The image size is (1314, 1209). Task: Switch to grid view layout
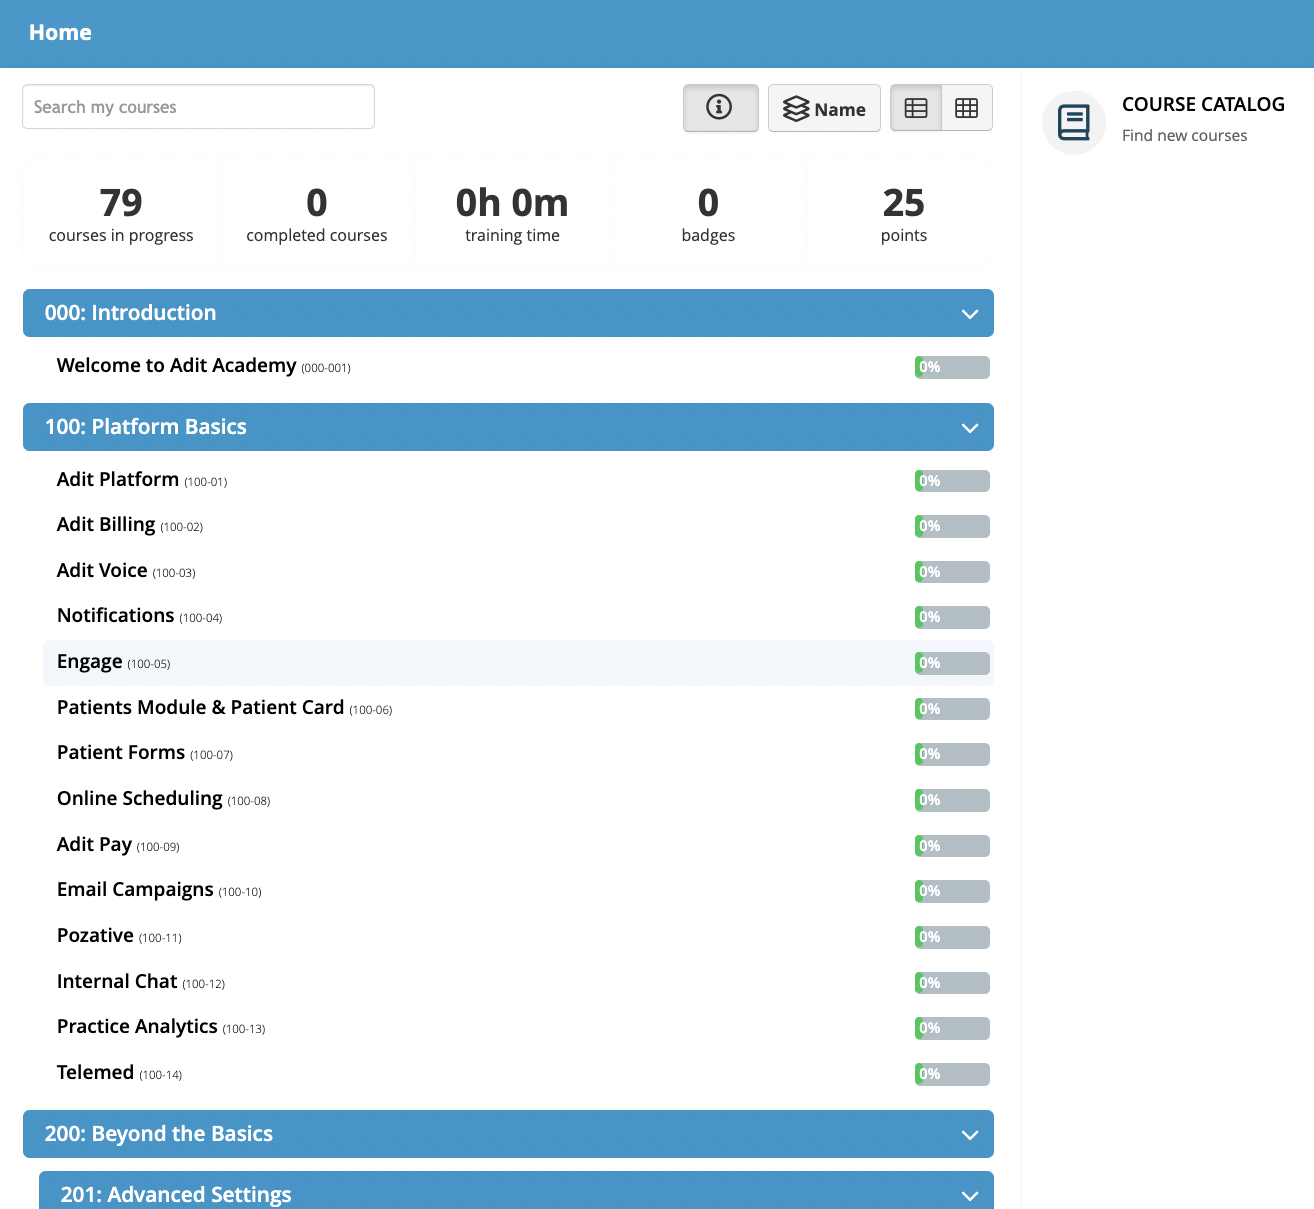coord(967,108)
